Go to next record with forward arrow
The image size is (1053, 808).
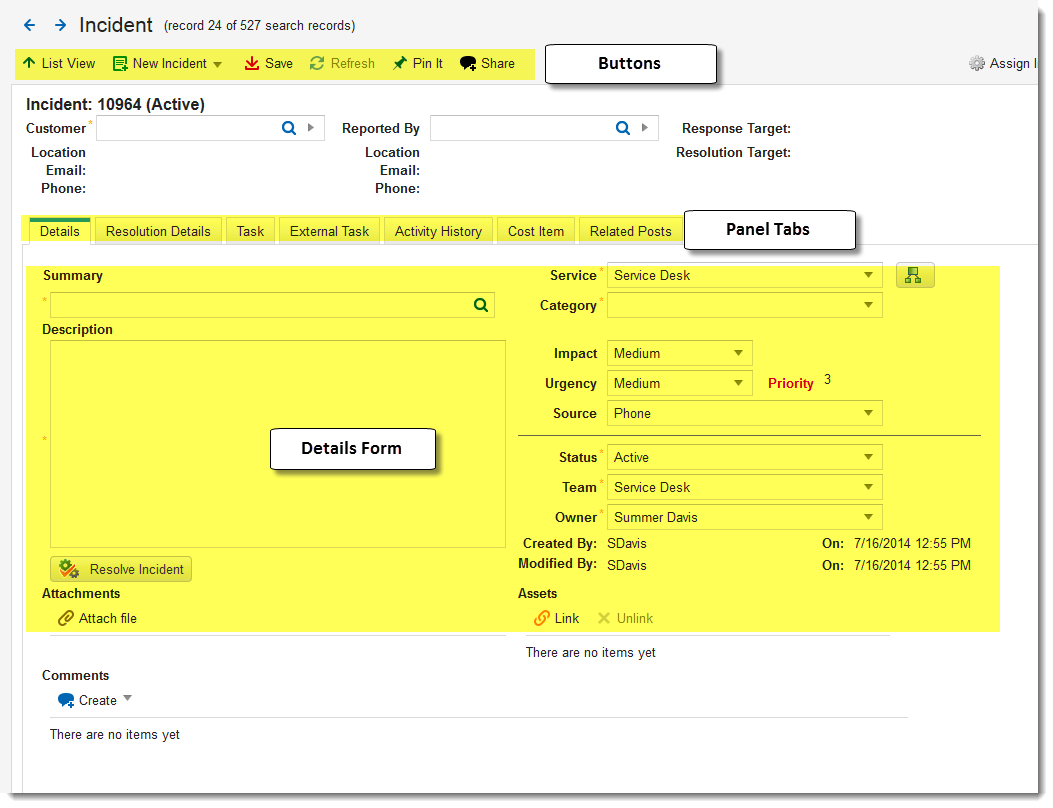pyautogui.click(x=60, y=26)
